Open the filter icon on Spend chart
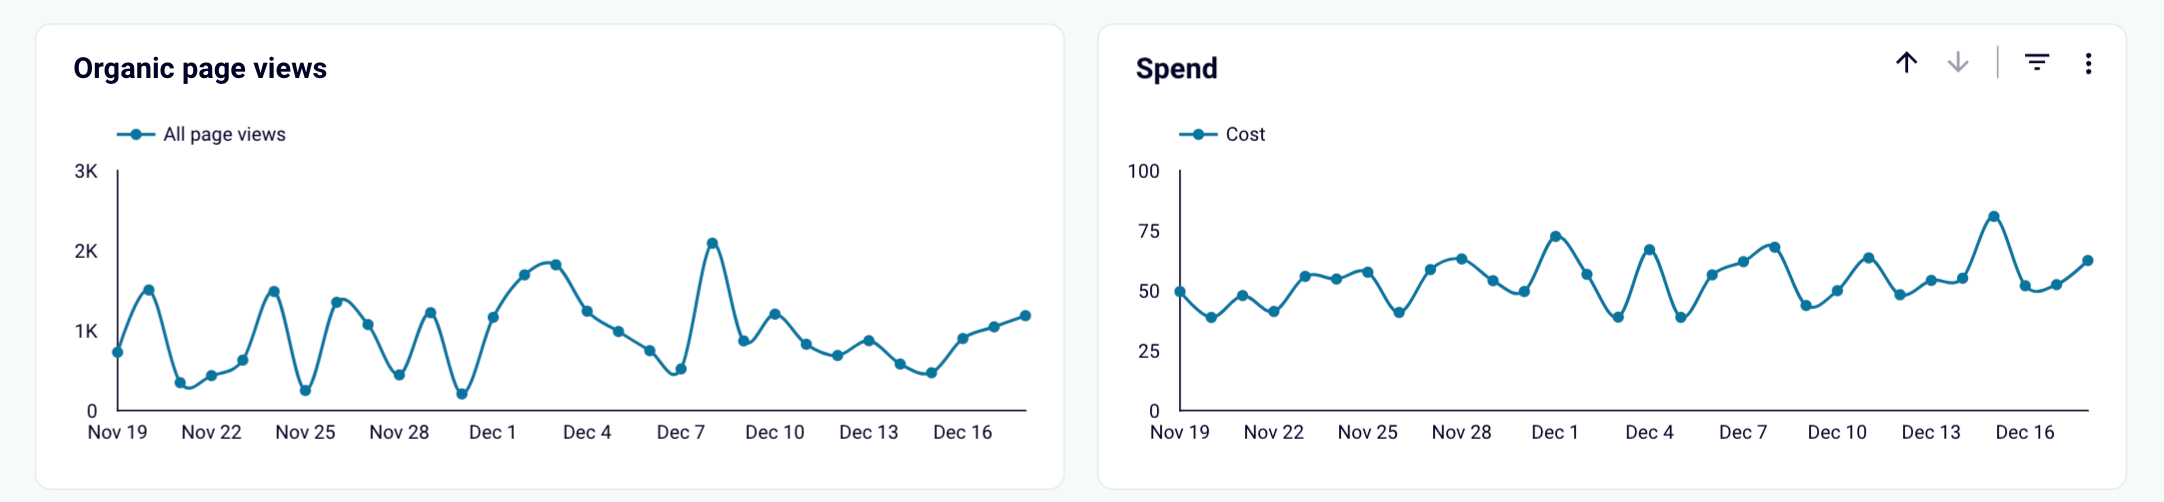Viewport: 2164px width, 502px height. coord(2036,63)
